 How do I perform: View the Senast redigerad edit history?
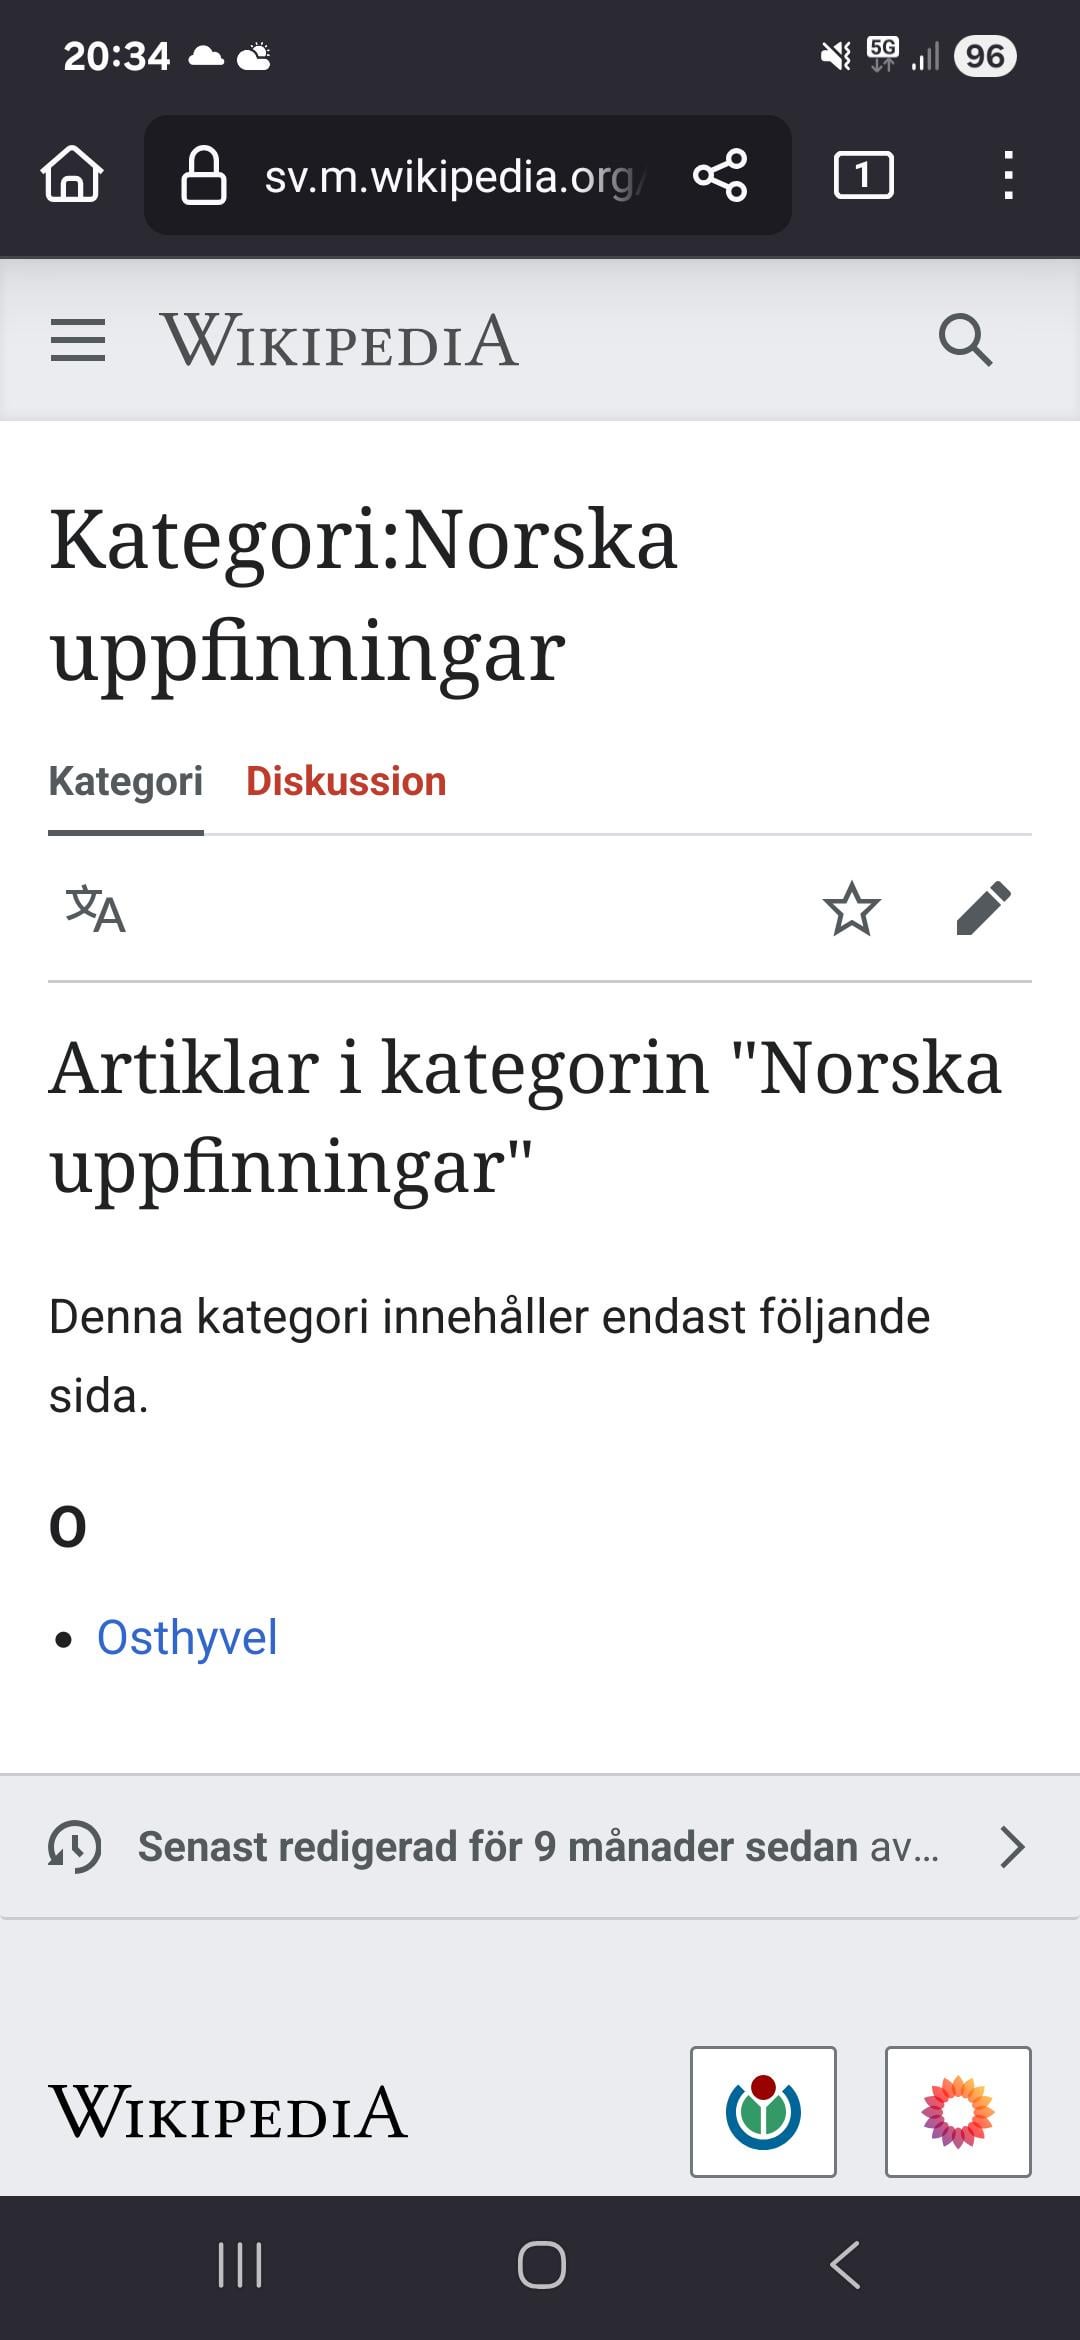pyautogui.click(x=540, y=1847)
